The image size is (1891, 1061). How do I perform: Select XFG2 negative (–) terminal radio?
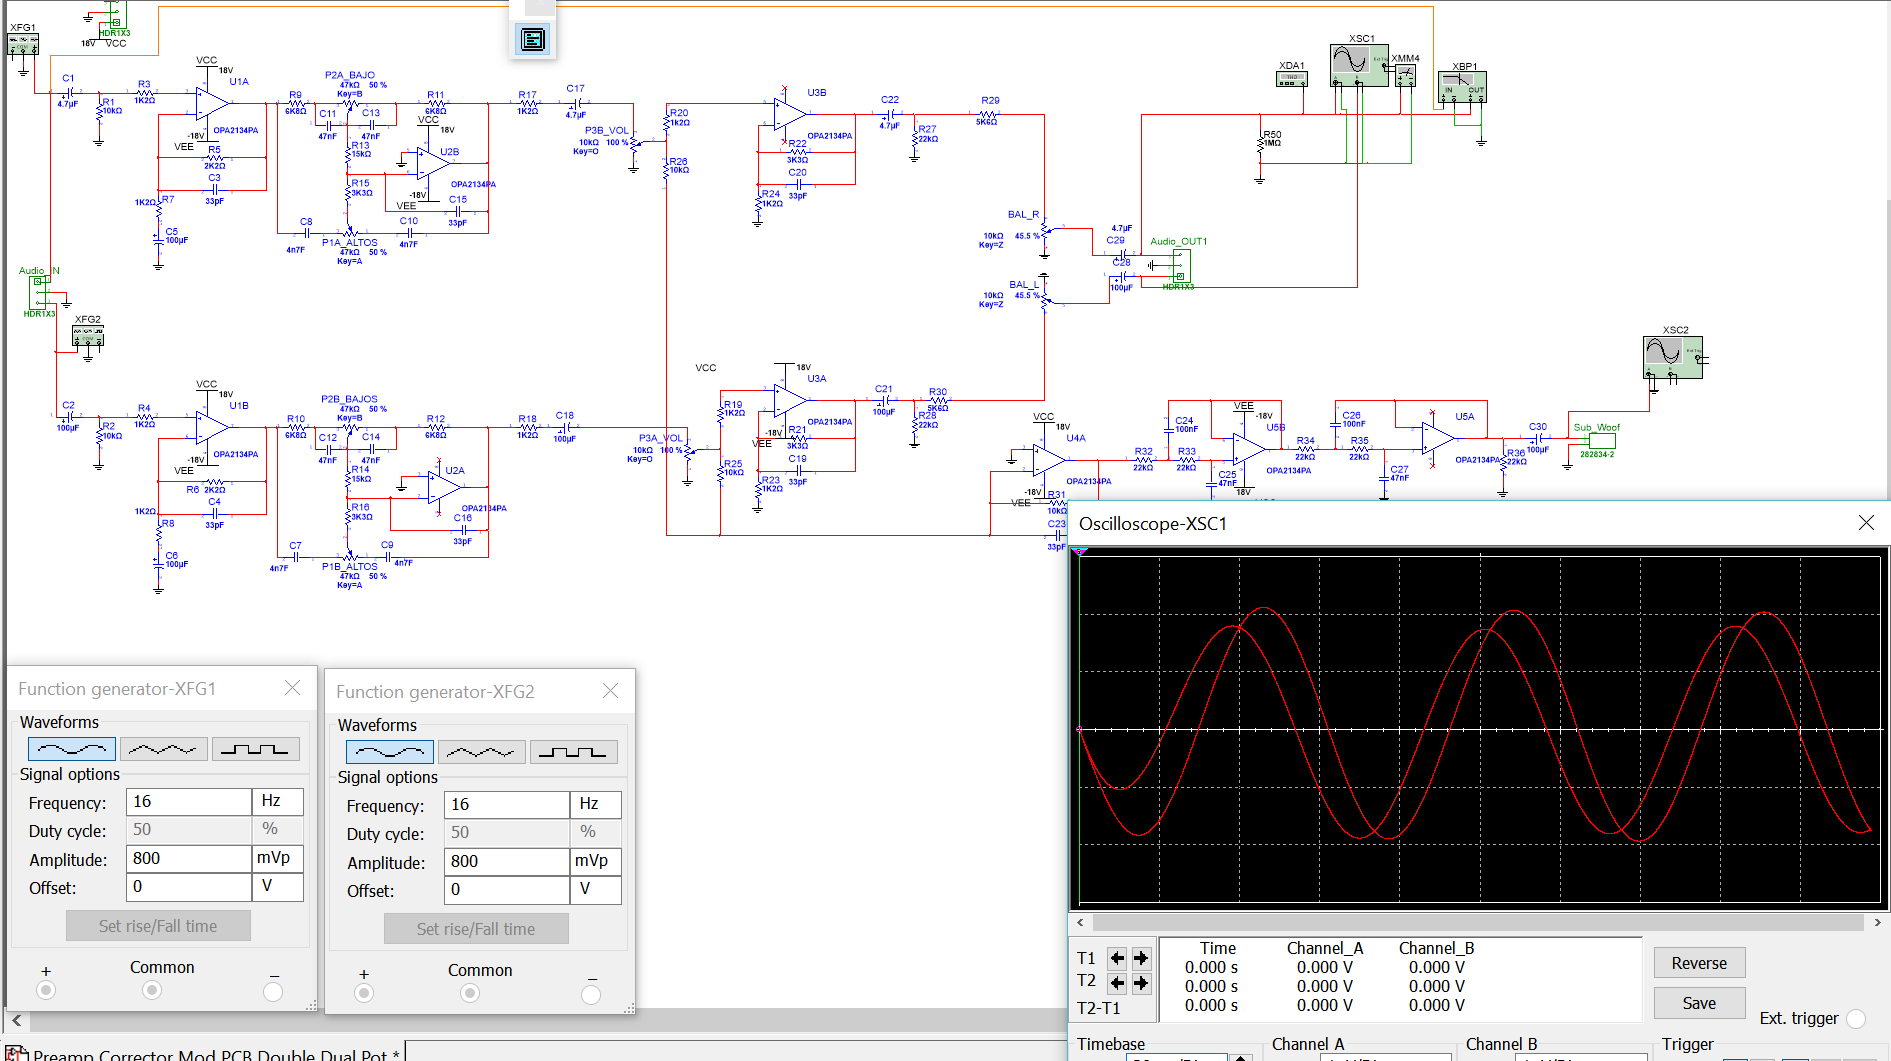pos(591,995)
